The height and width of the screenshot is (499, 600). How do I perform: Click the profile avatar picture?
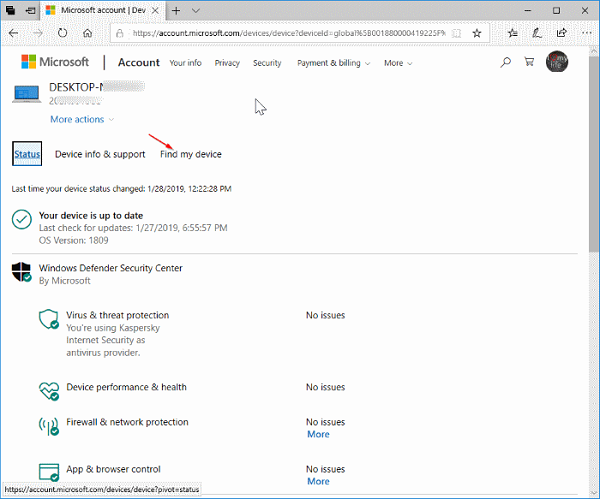tap(559, 62)
